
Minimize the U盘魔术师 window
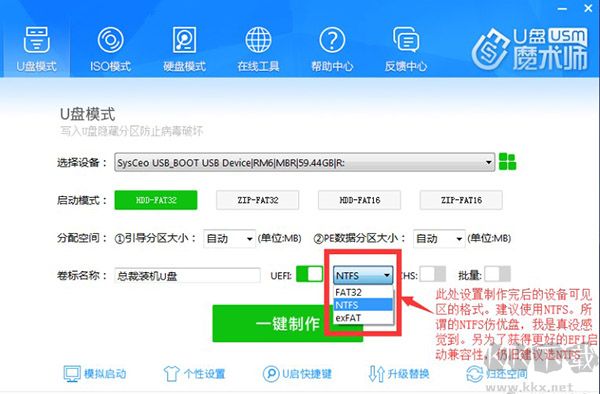[562, 8]
